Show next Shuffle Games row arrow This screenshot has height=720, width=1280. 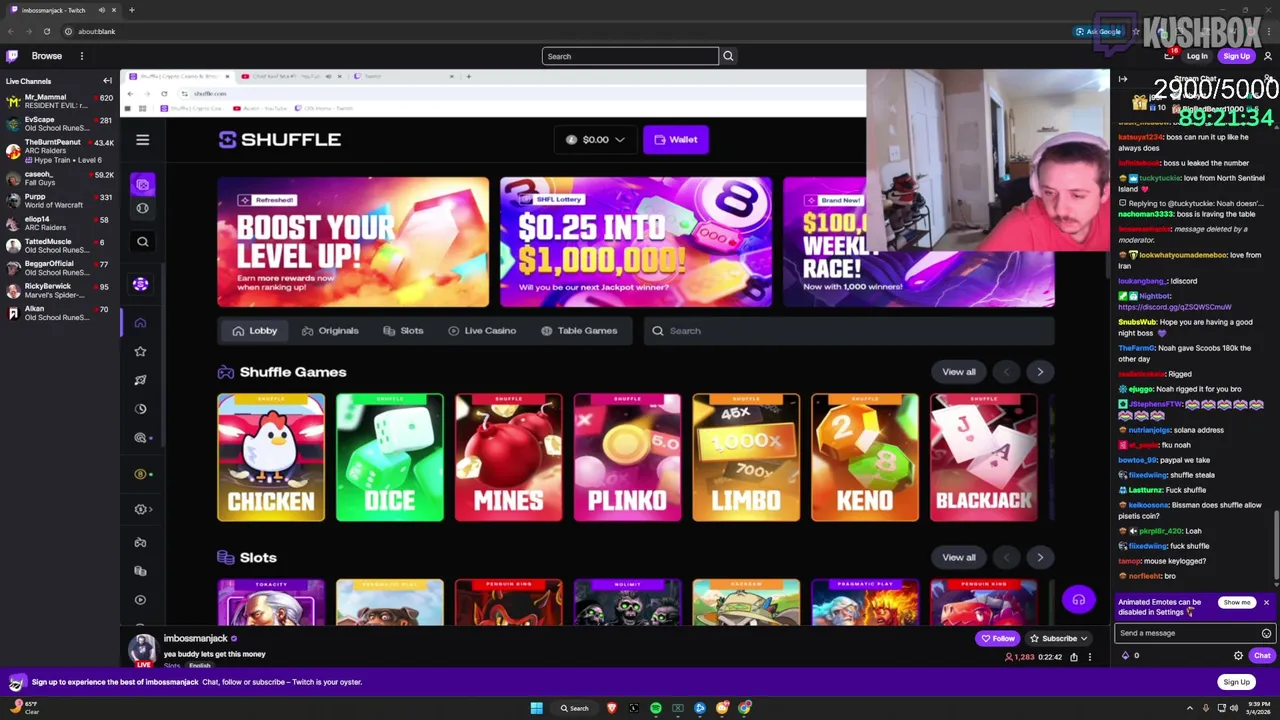pyautogui.click(x=1040, y=372)
